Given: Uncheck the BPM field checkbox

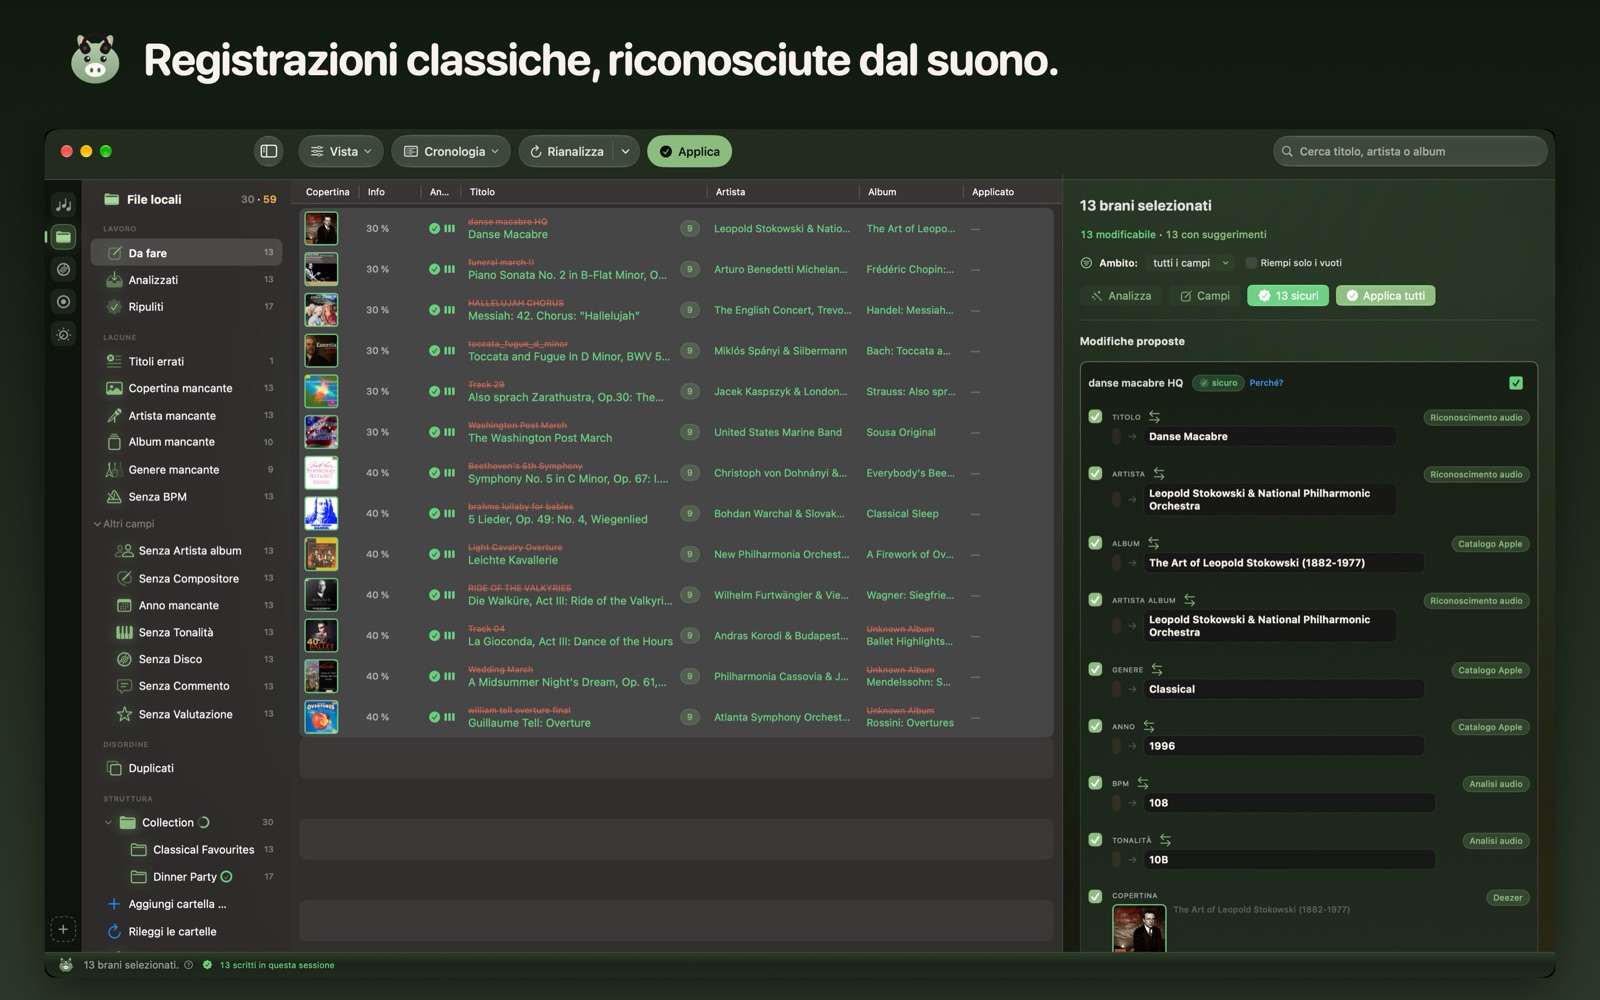Looking at the screenshot, I should point(1095,783).
